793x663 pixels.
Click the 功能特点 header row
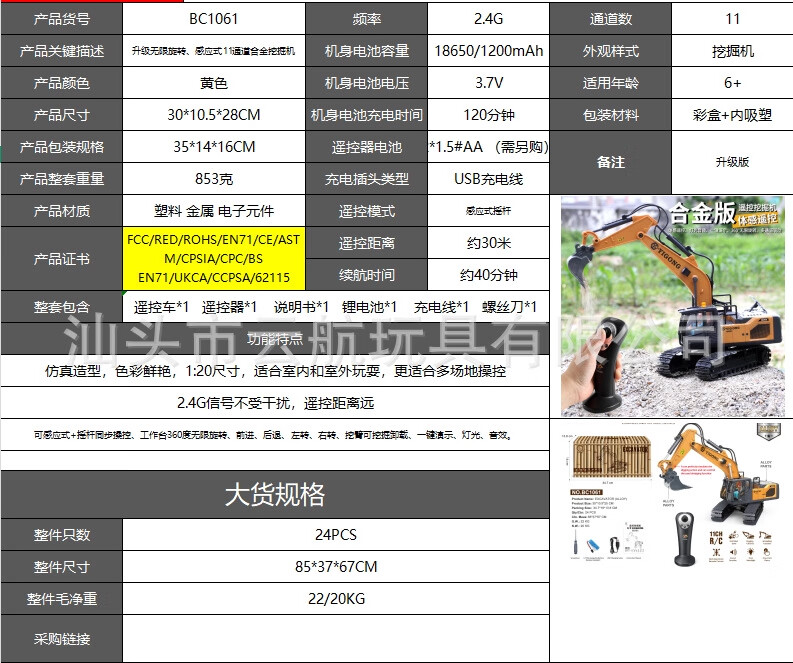[x=275, y=338]
